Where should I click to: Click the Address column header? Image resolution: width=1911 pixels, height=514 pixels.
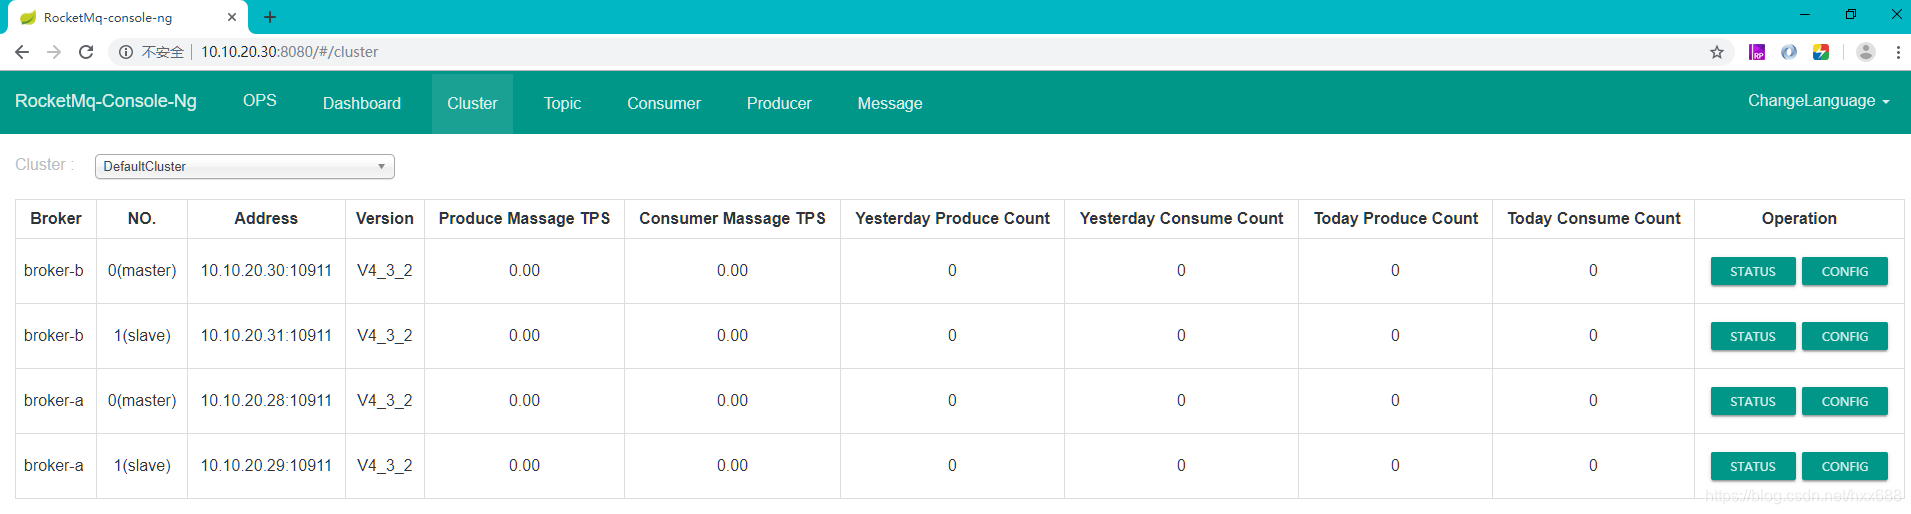coord(266,218)
